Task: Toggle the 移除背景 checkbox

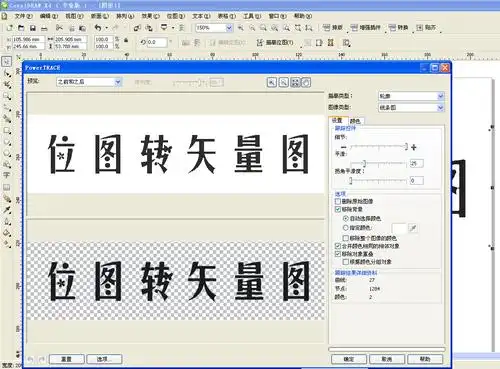Action: tap(338, 209)
